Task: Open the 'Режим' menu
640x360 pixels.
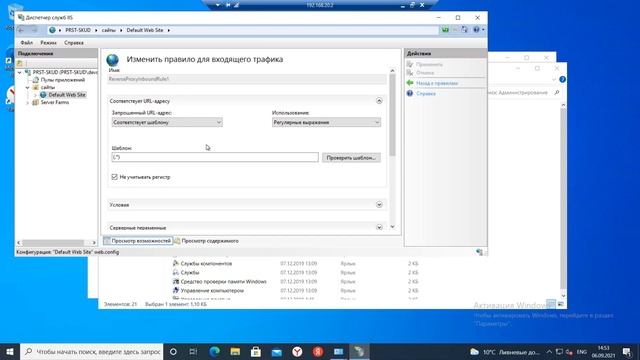Action: [x=48, y=42]
